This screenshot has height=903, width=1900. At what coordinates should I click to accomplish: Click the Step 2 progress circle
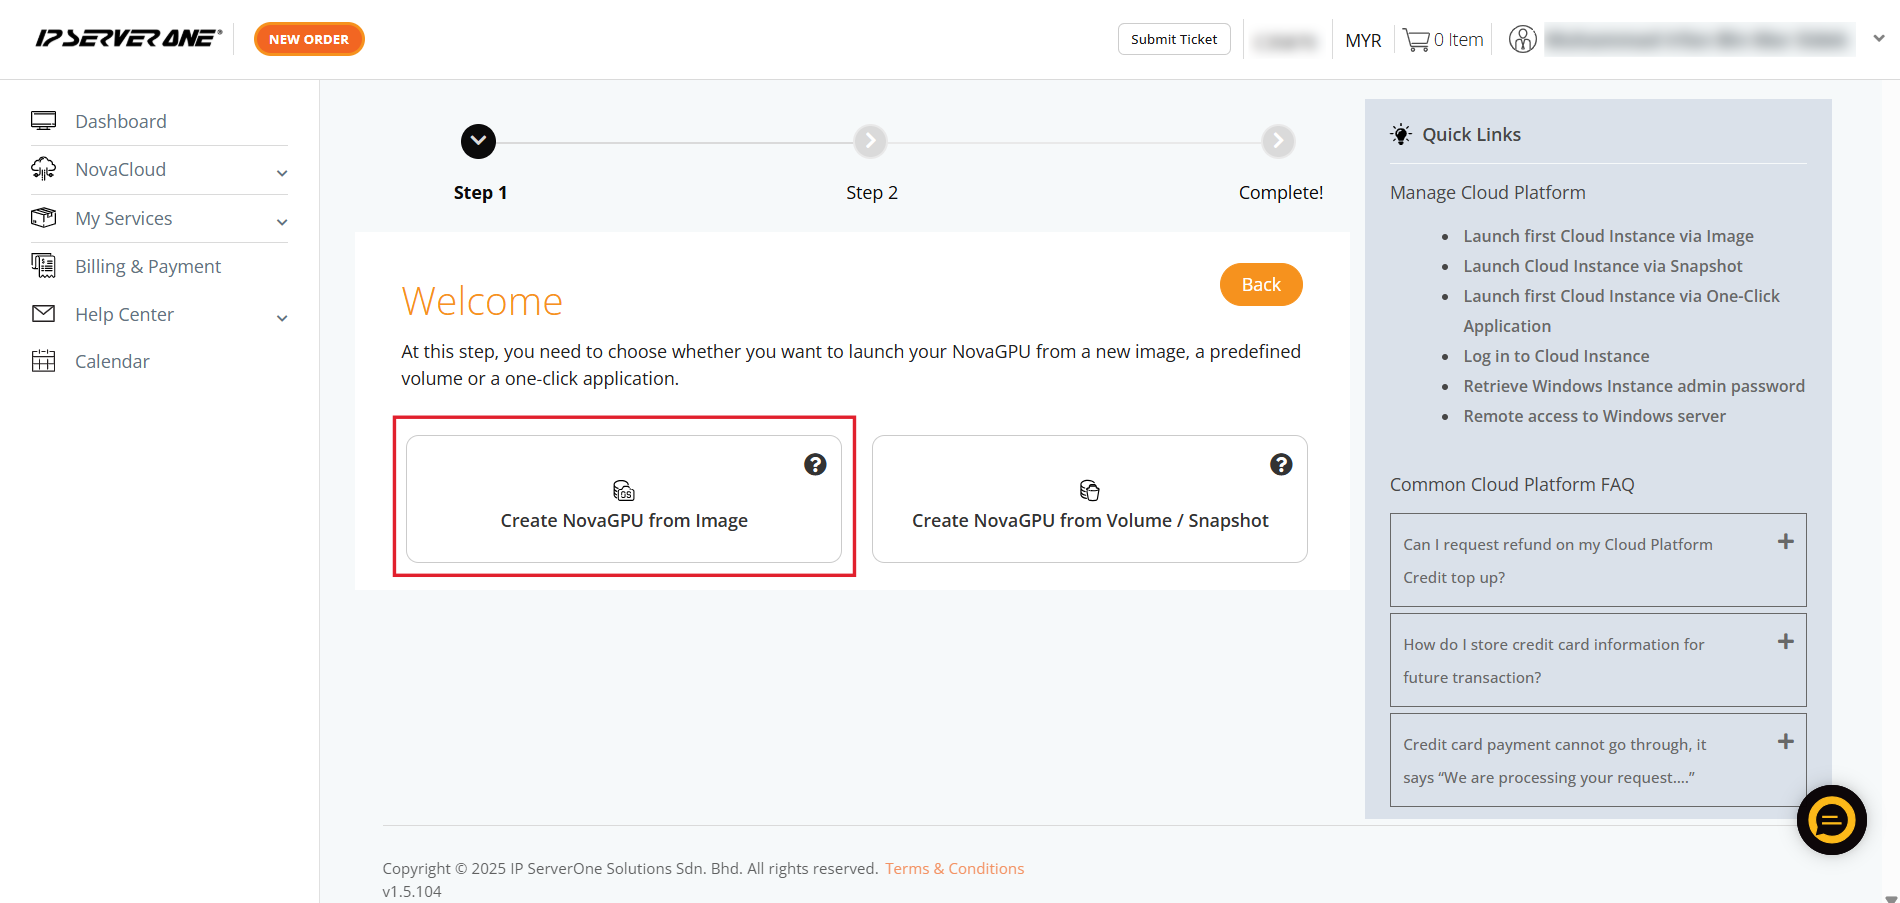(x=870, y=141)
